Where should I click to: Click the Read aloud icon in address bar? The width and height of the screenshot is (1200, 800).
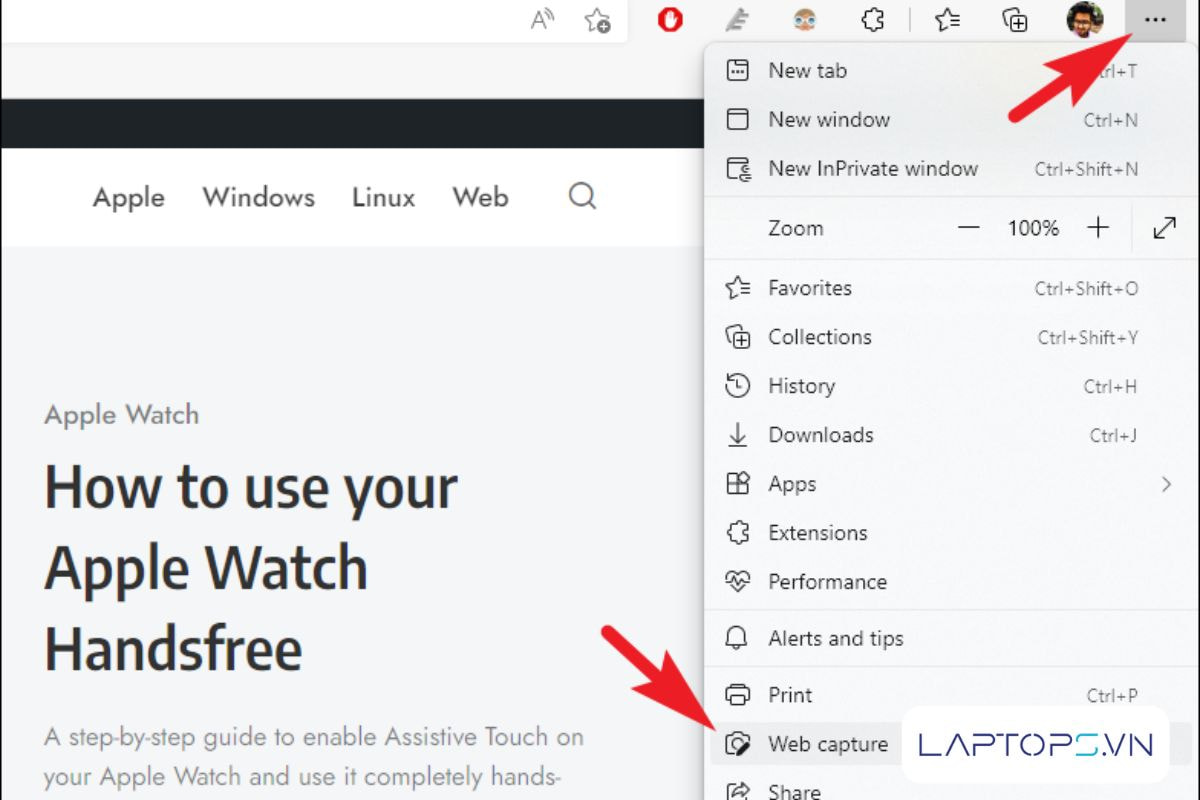(x=542, y=20)
